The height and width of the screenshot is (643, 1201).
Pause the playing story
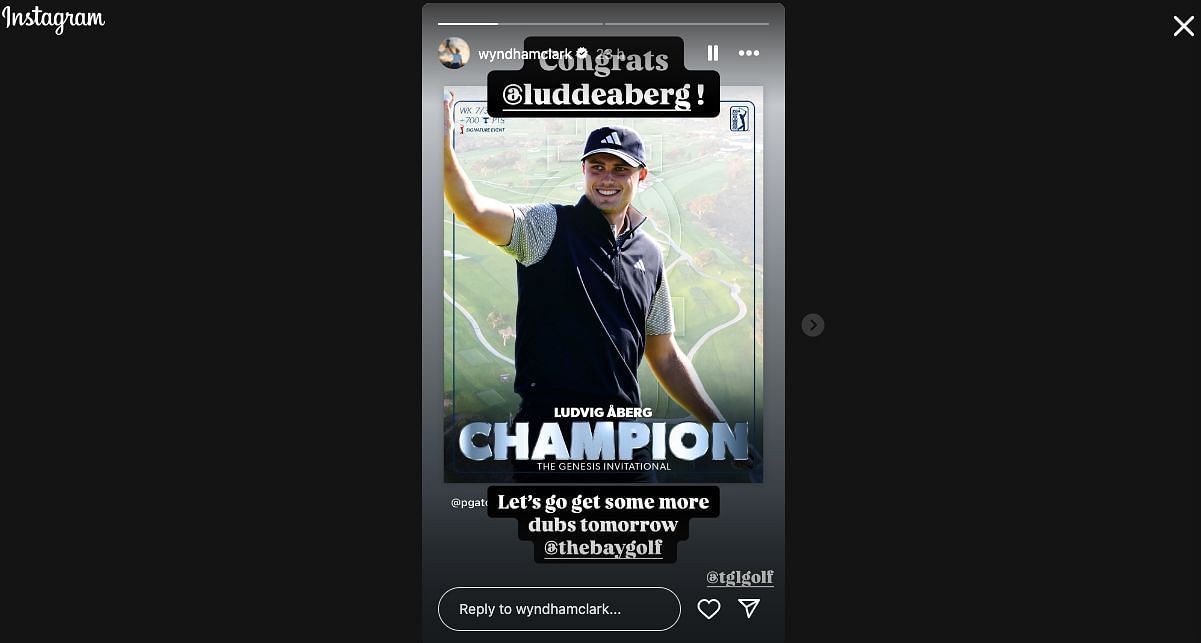coord(713,53)
